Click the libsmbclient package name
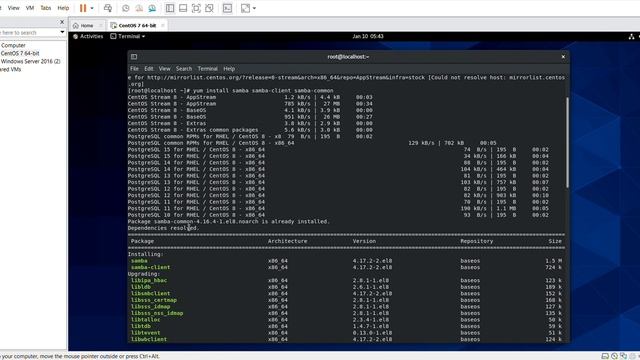 151,293
